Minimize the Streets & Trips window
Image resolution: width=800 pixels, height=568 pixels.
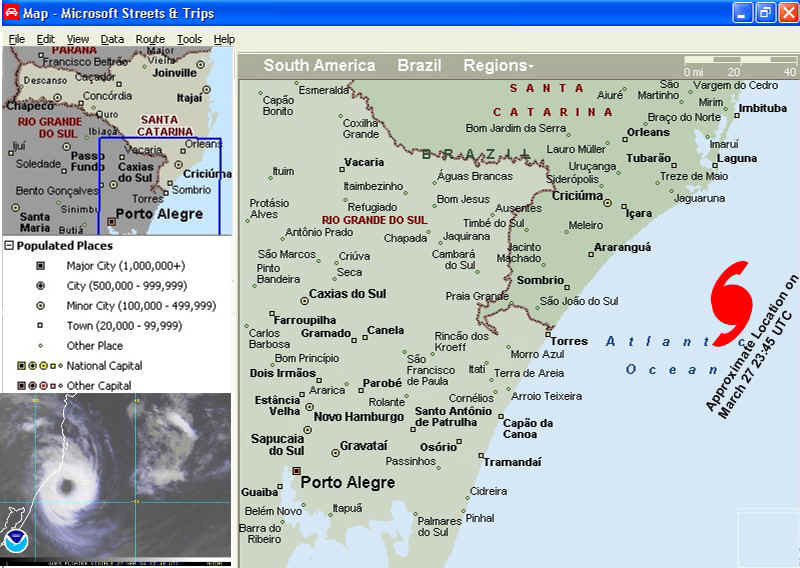point(742,13)
